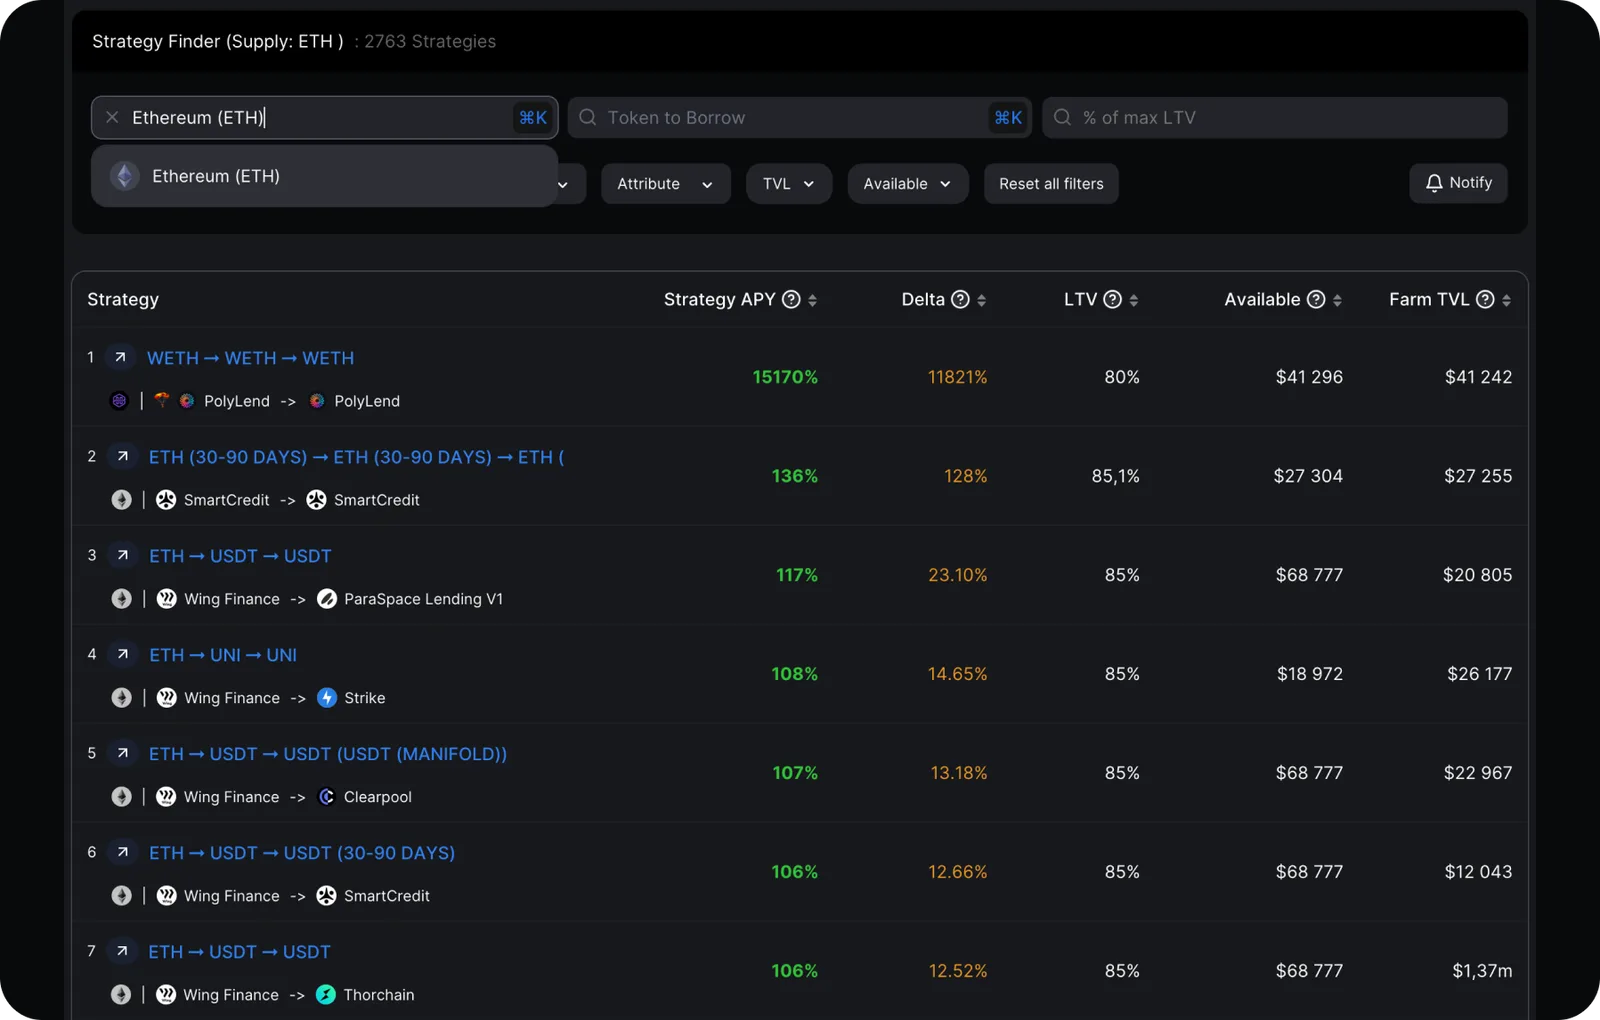Click the $1,37m Farm TVL value
This screenshot has width=1600, height=1020.
pos(1482,971)
